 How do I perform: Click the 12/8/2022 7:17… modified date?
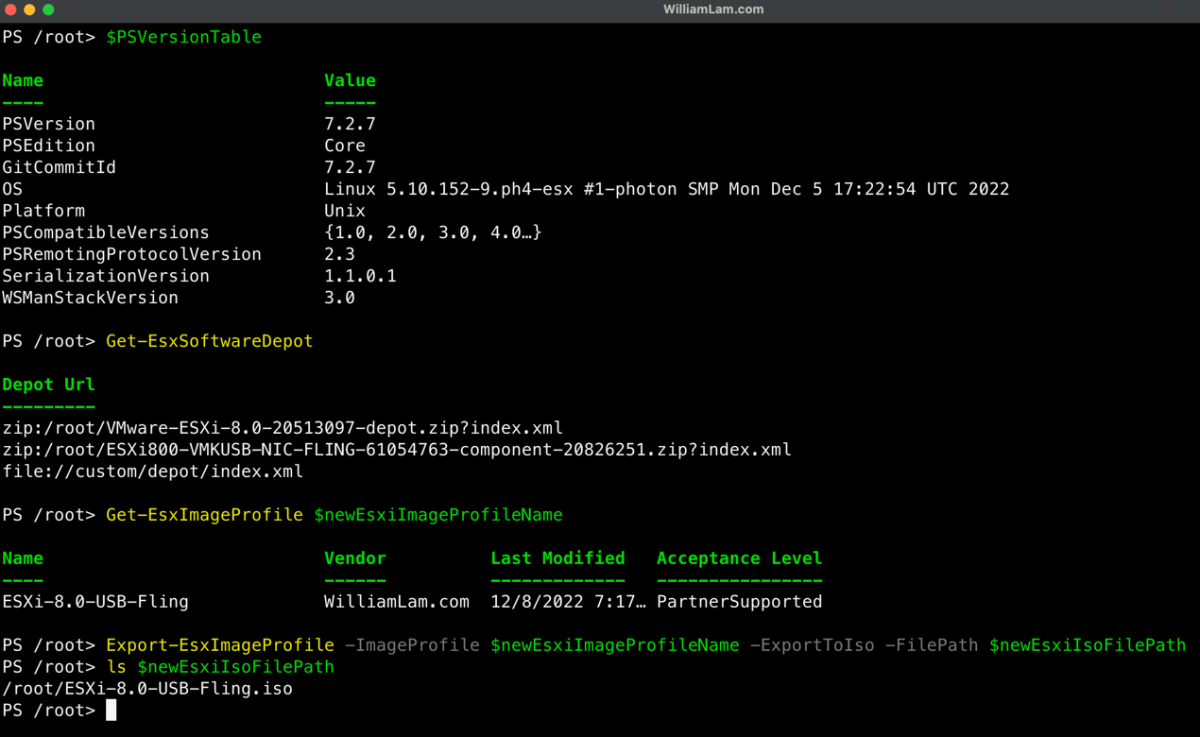pyautogui.click(x=569, y=602)
